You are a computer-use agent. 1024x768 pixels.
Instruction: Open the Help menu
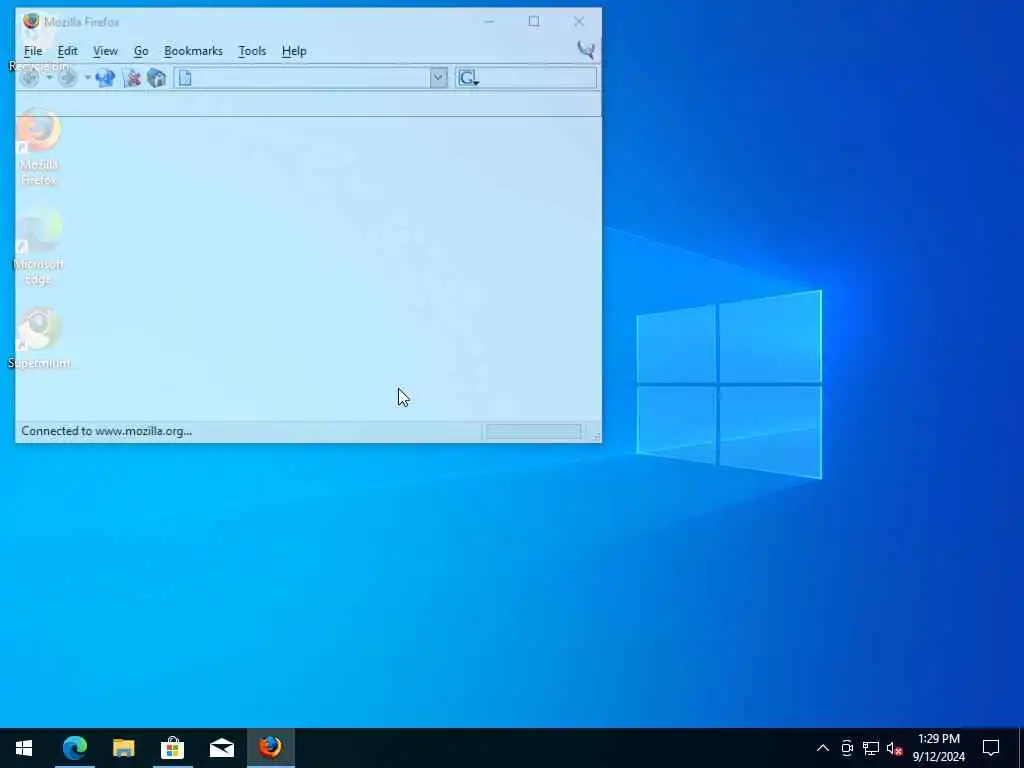click(294, 51)
